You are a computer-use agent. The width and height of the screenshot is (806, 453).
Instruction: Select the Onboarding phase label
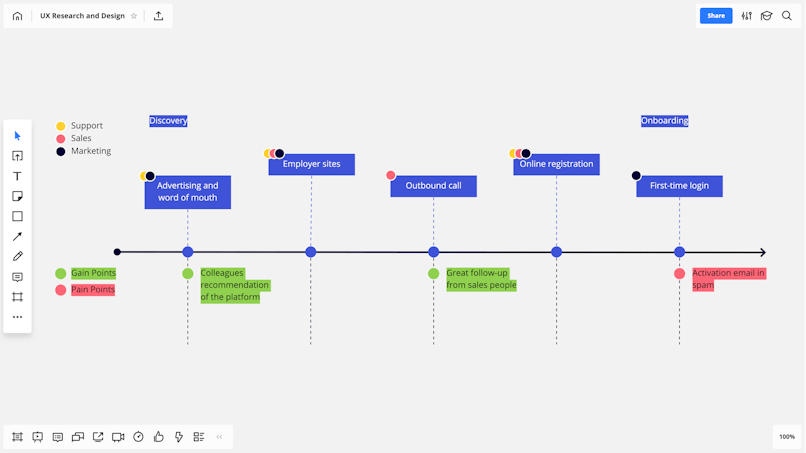[x=664, y=121]
